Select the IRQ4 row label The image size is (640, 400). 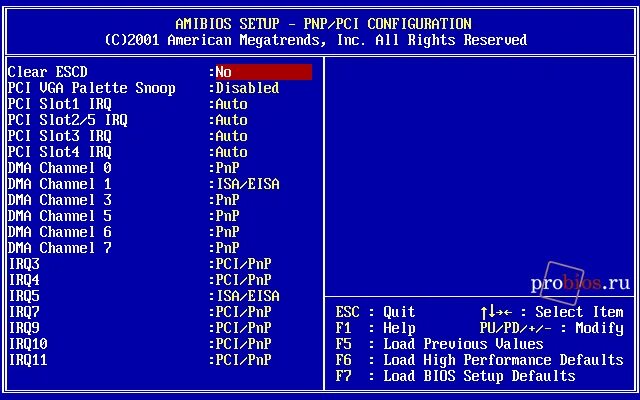(24, 280)
